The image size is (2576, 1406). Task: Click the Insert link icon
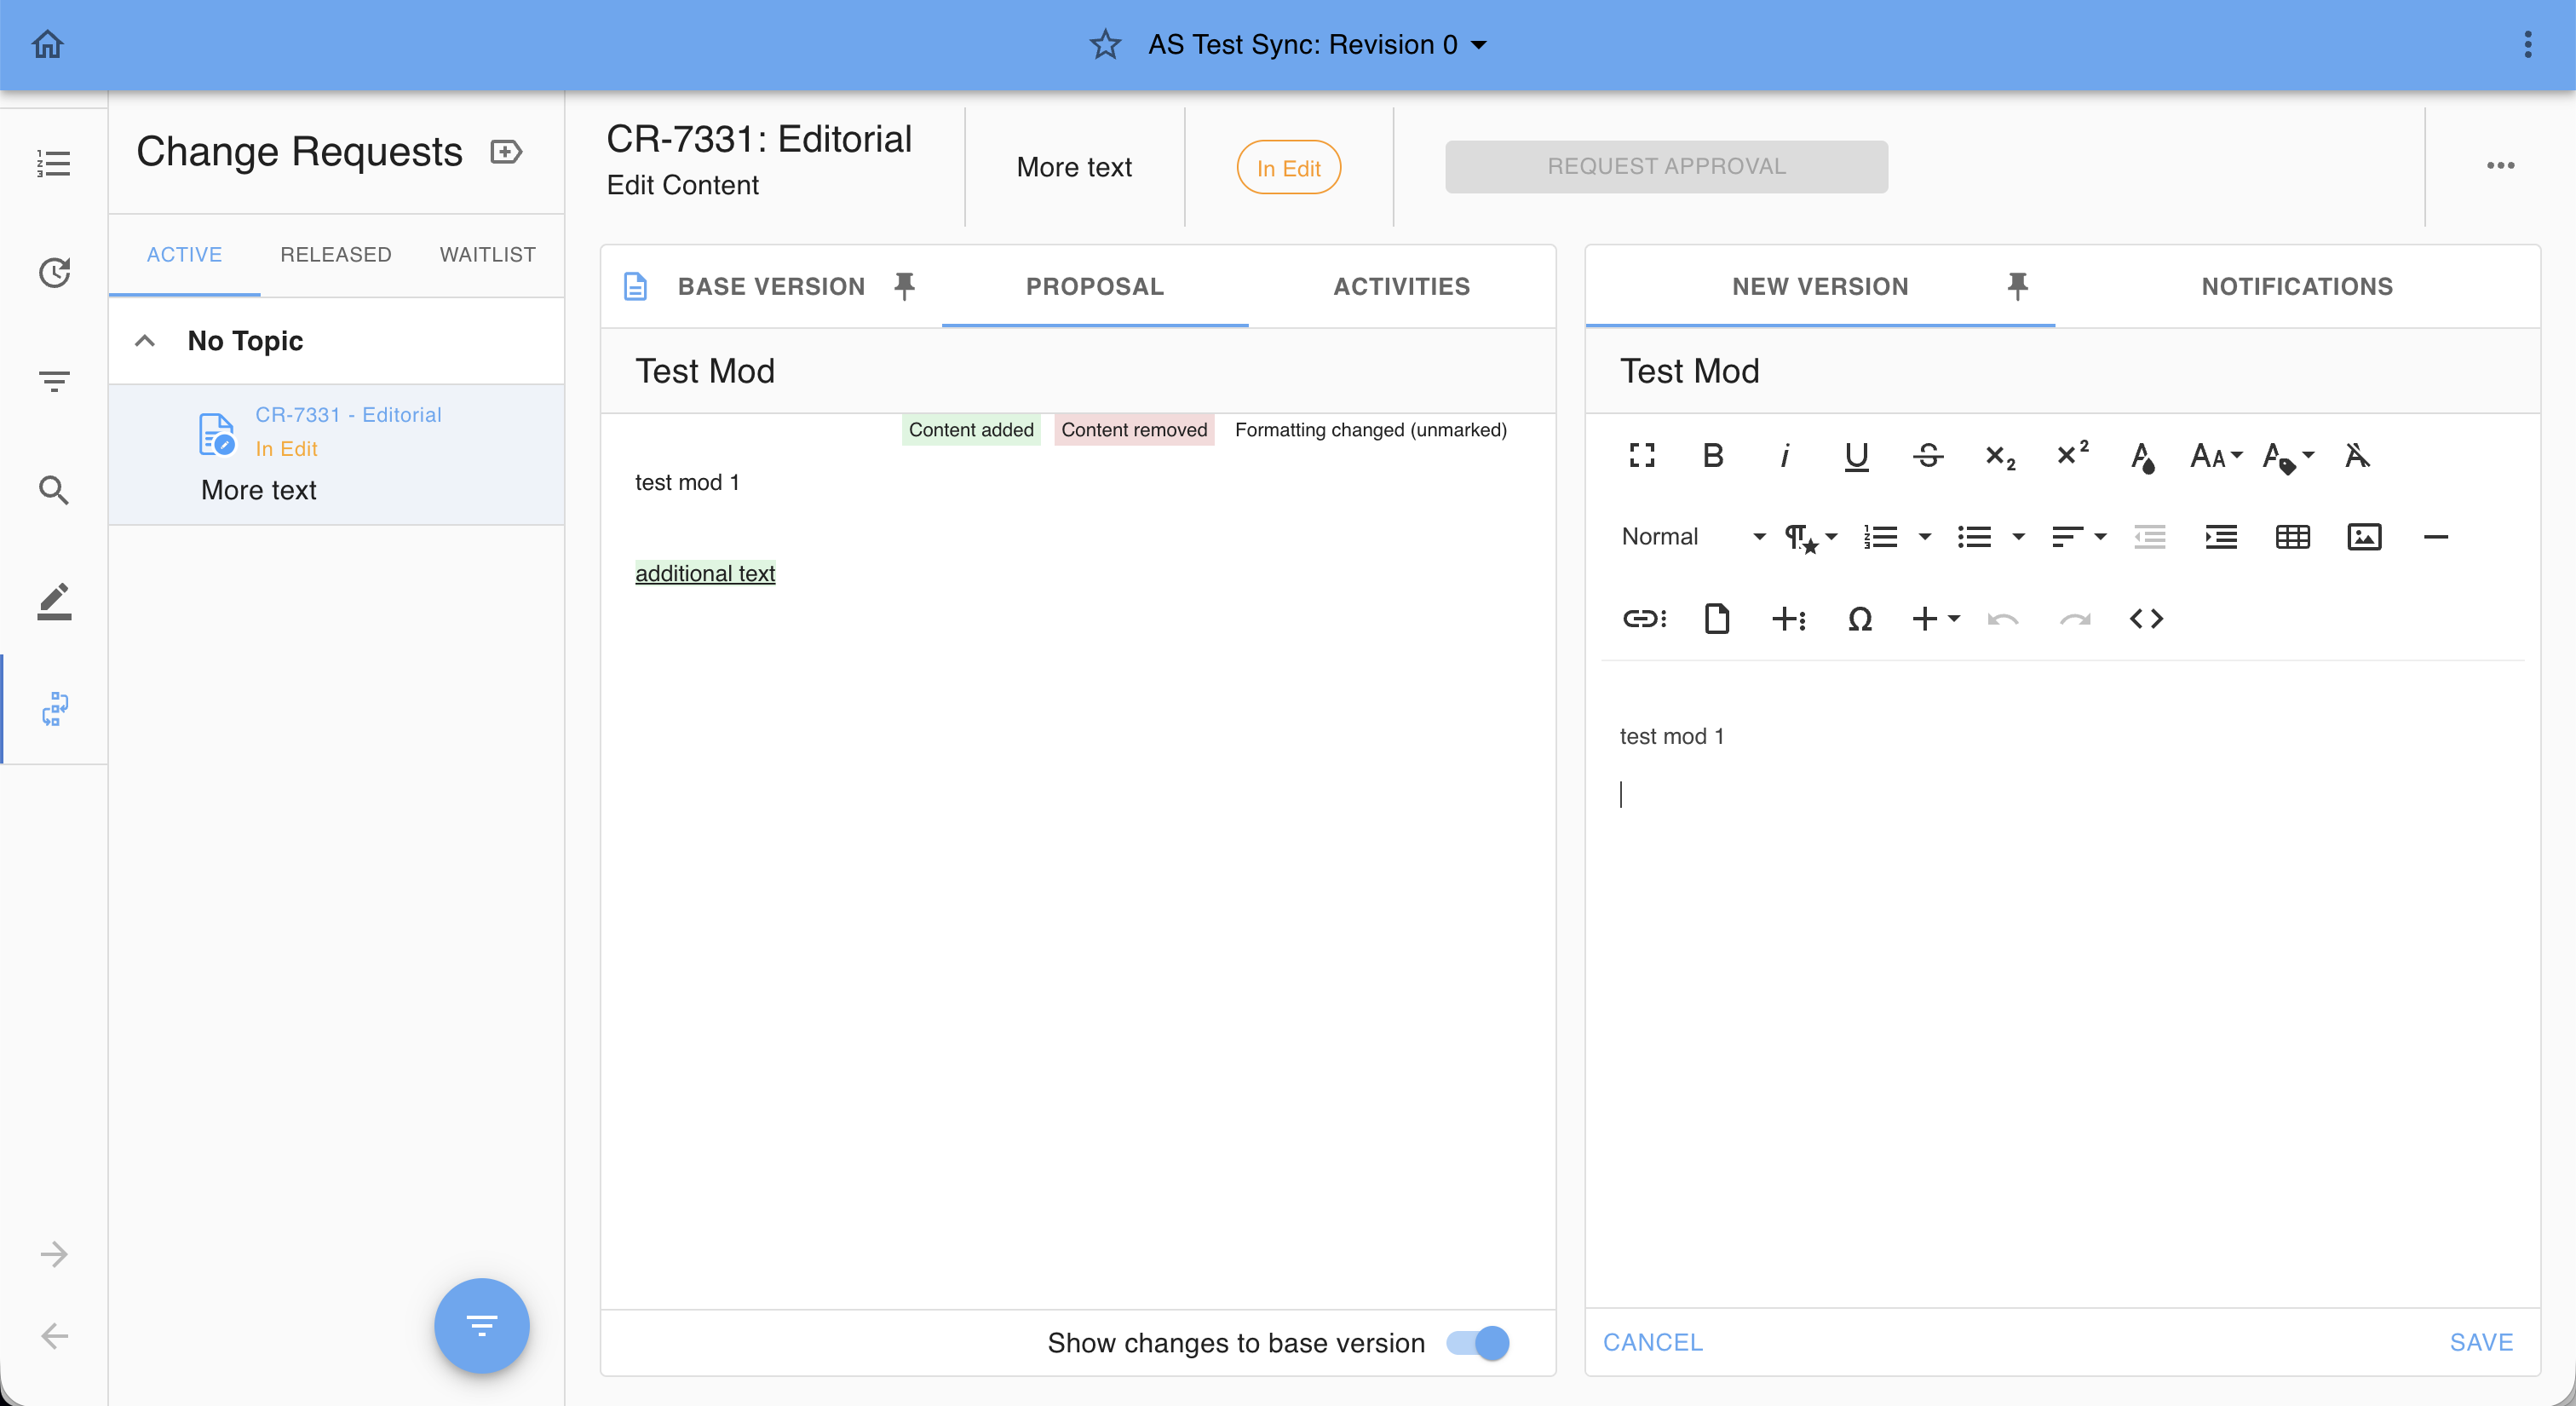(1644, 619)
